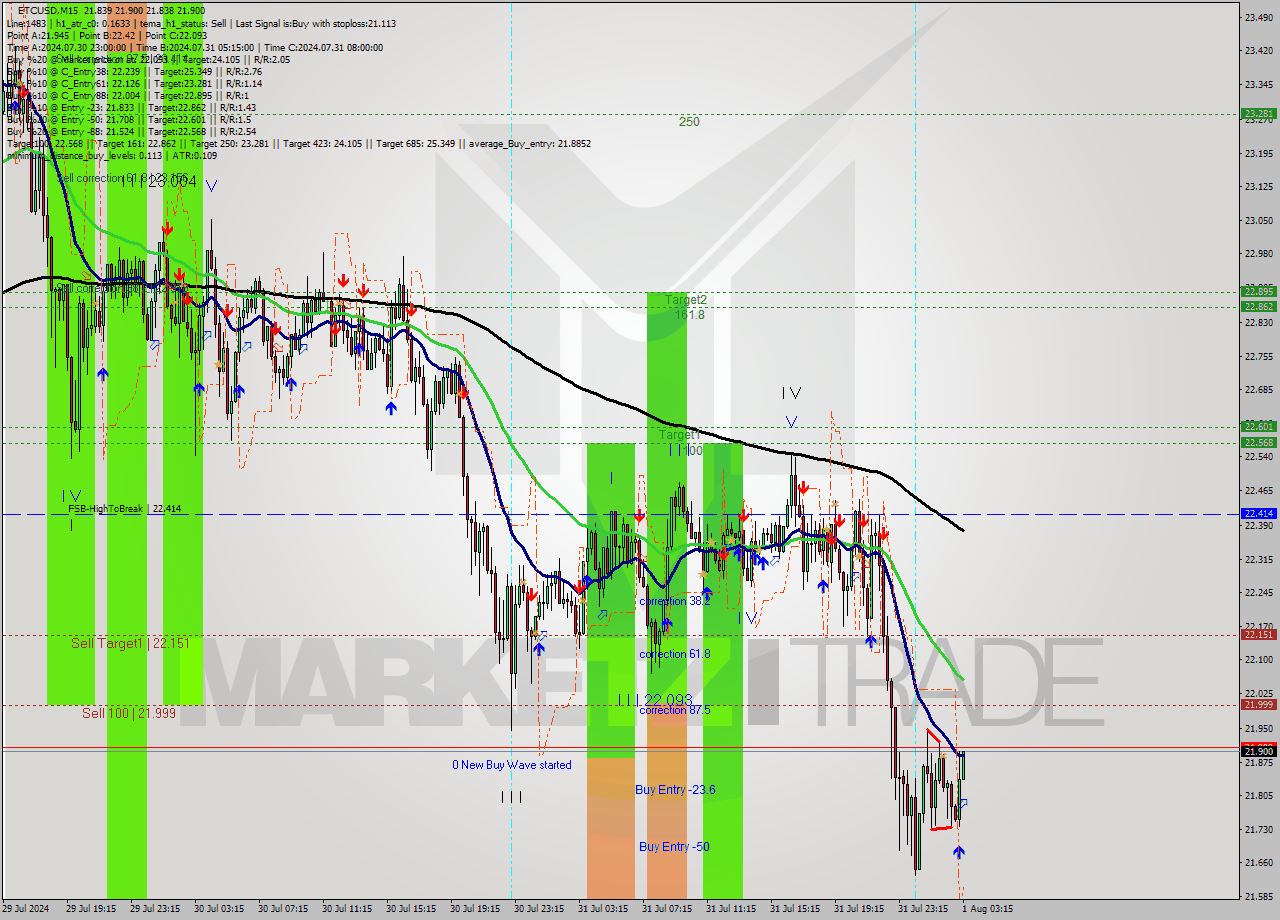Click the 22.755 price axis value
1280x920 pixels.
pyautogui.click(x=1257, y=356)
